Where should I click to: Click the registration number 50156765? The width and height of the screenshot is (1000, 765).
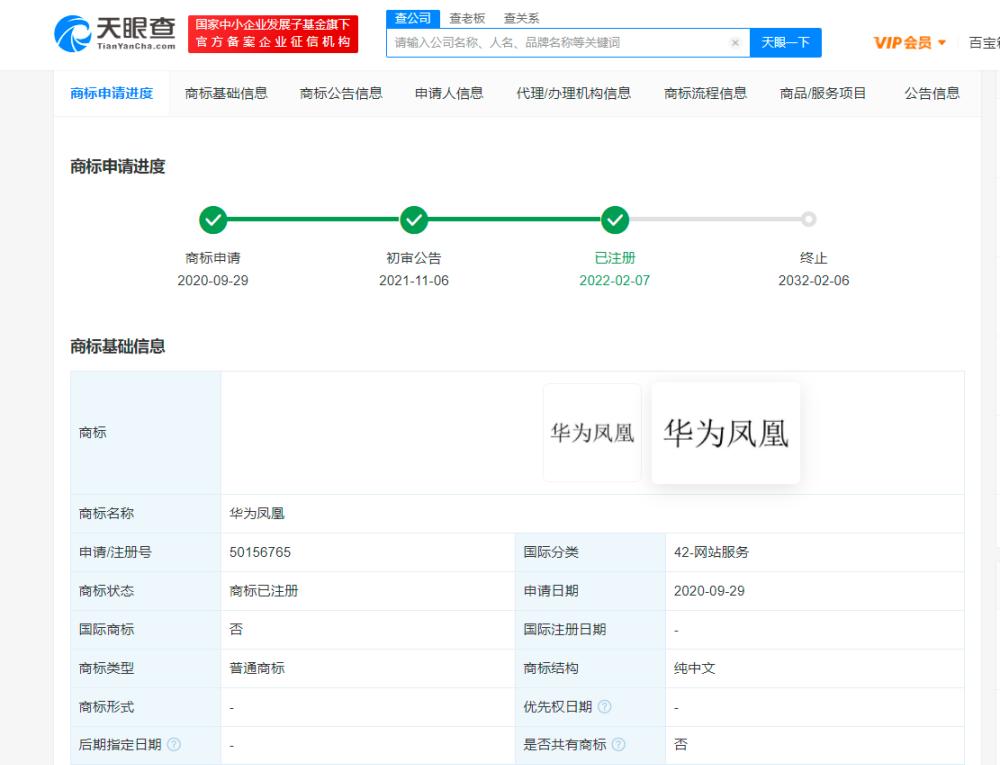pyautogui.click(x=260, y=552)
